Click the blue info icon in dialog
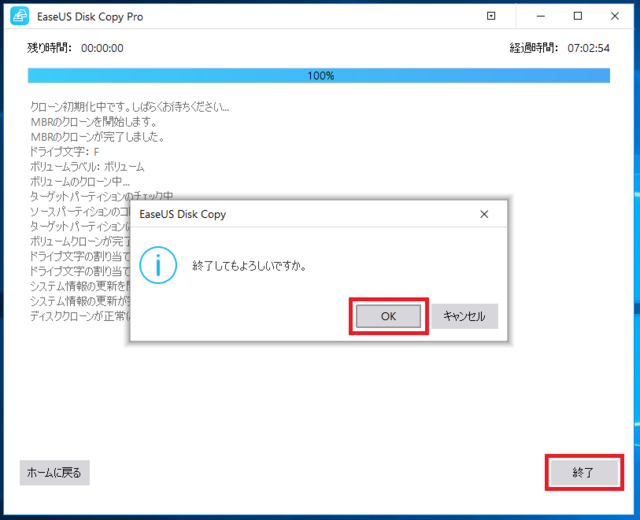This screenshot has width=640, height=520. click(158, 265)
